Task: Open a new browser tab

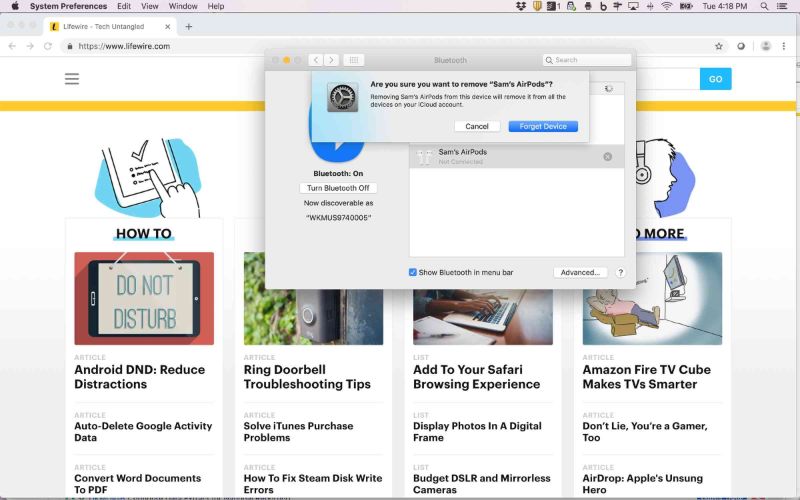Action: [x=189, y=26]
